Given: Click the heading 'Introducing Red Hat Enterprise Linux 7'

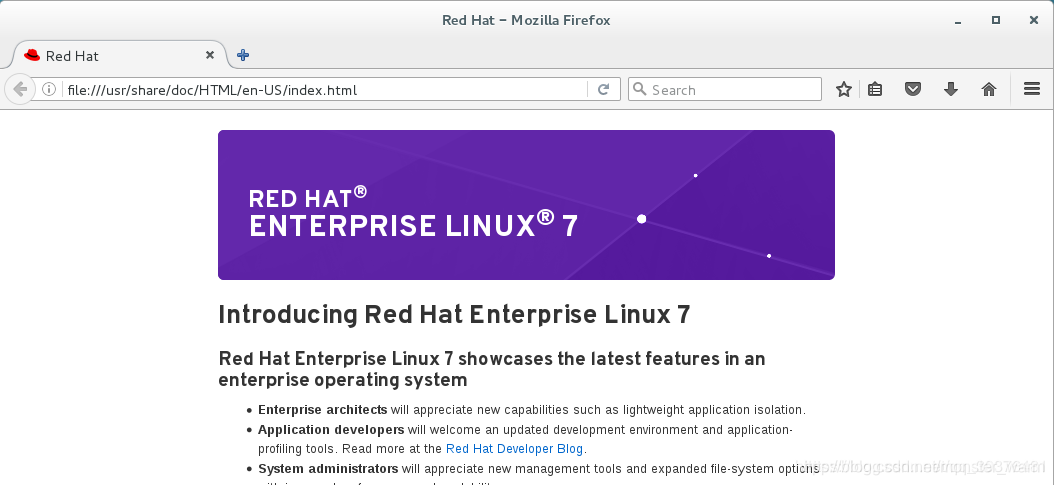Looking at the screenshot, I should [x=454, y=314].
